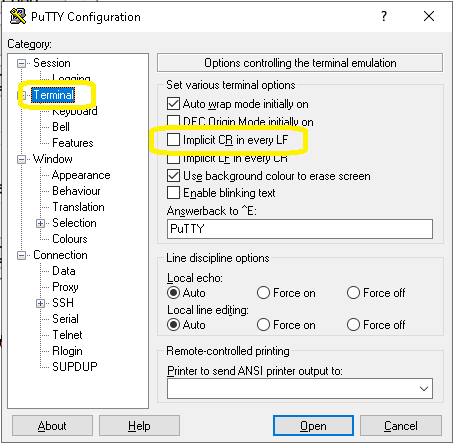This screenshot has width=455, height=444.
Task: Uncheck Auto wrap mode initially on
Action: click(173, 104)
